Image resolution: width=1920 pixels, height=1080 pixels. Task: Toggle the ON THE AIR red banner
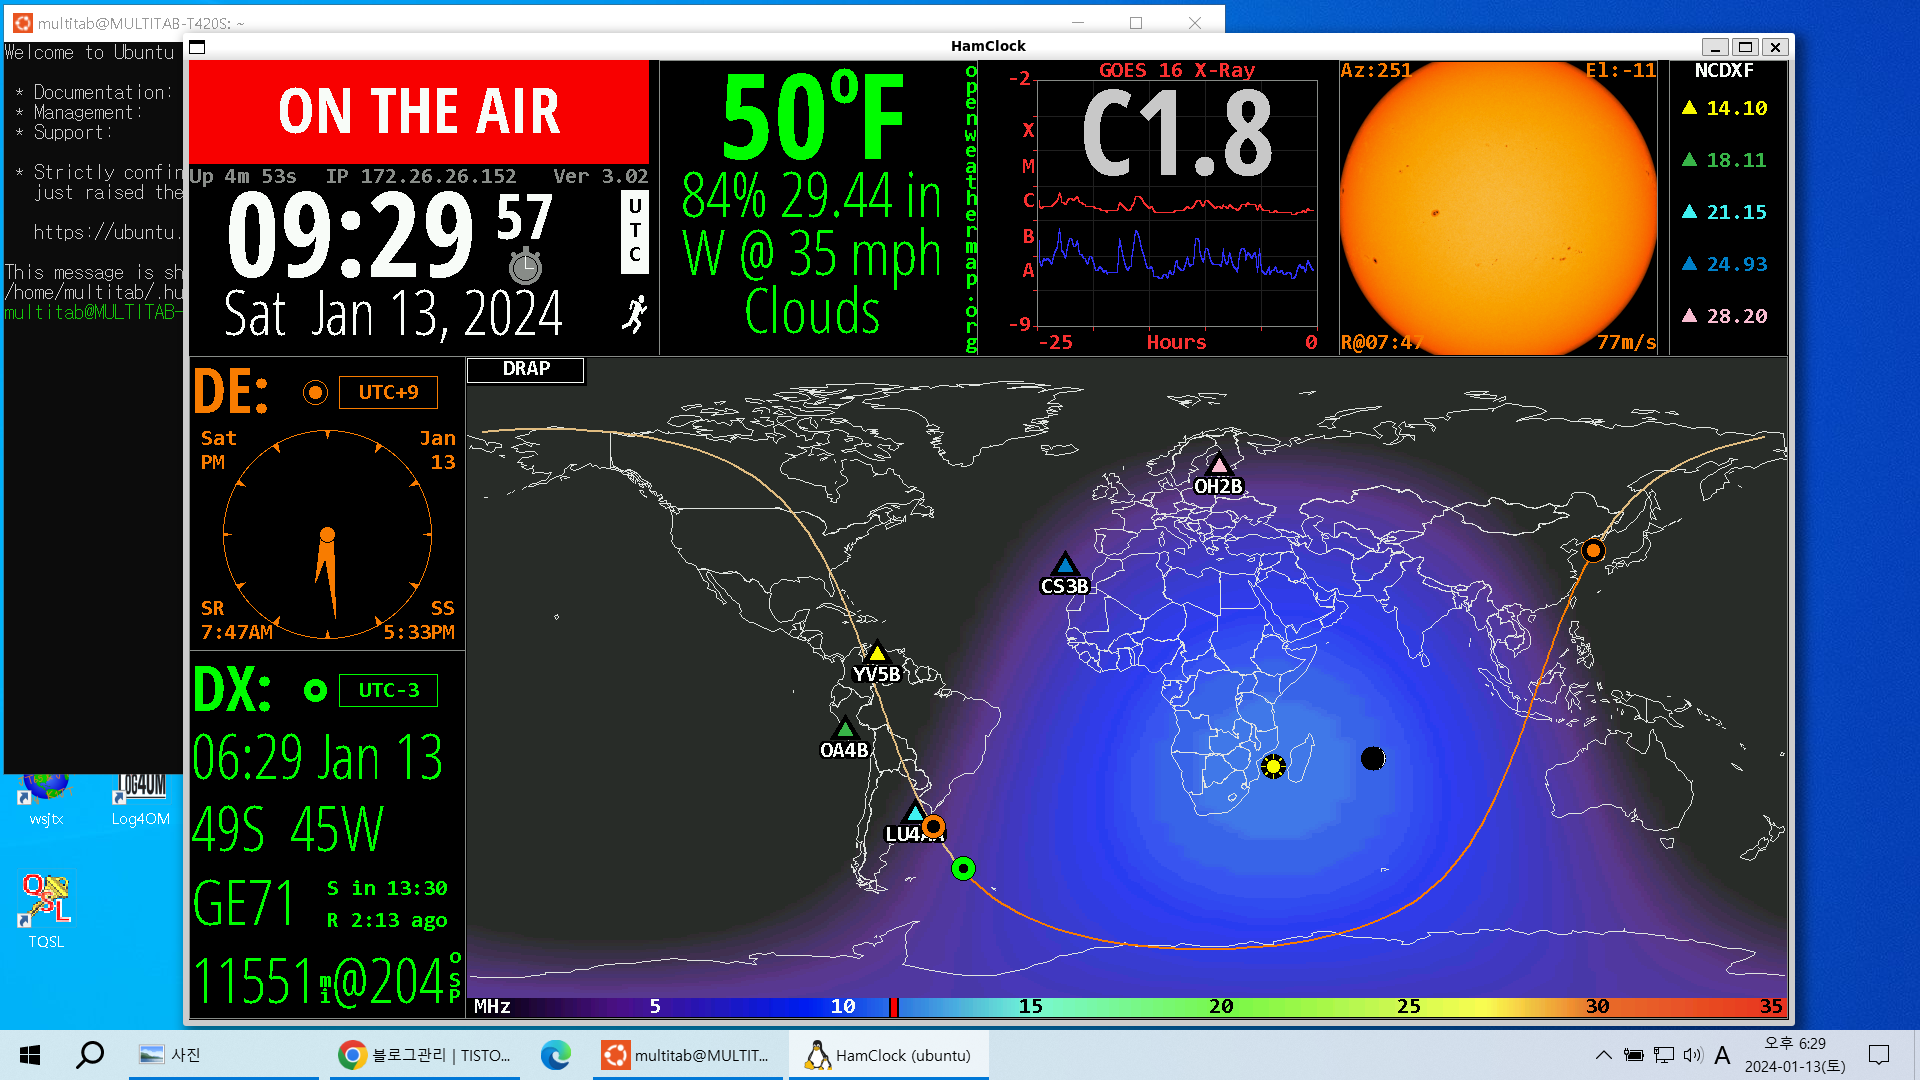[419, 111]
